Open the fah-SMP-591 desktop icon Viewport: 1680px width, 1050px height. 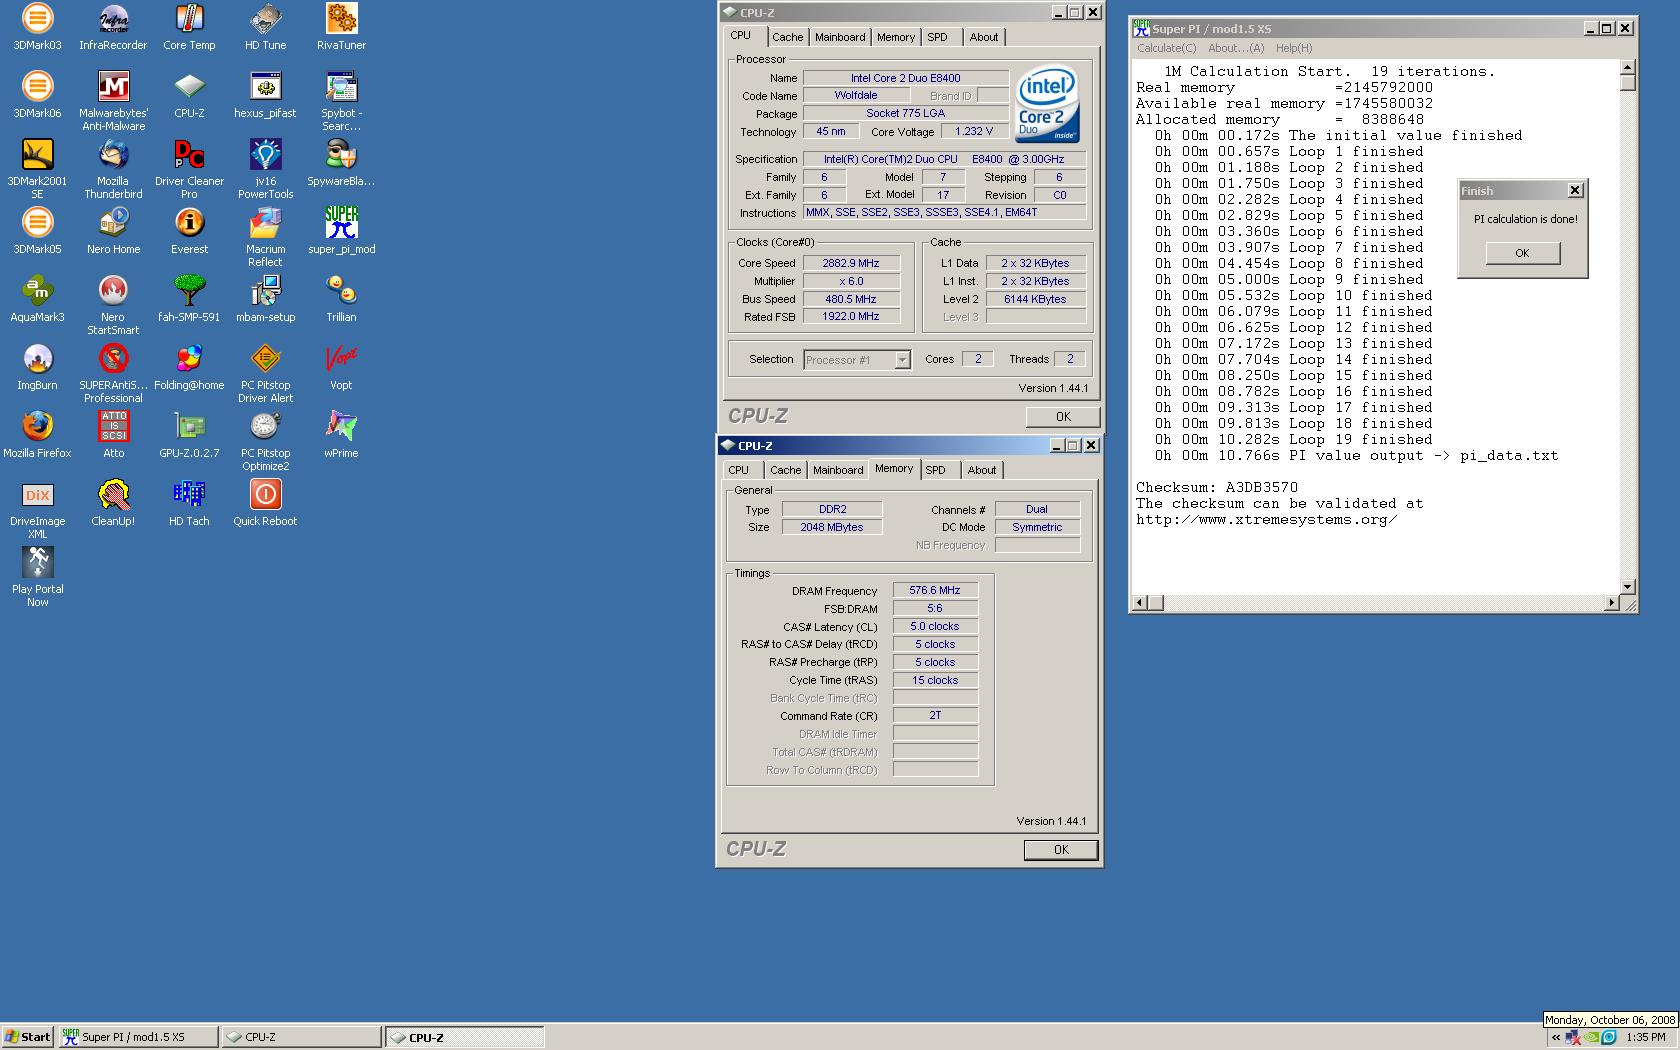tap(189, 299)
